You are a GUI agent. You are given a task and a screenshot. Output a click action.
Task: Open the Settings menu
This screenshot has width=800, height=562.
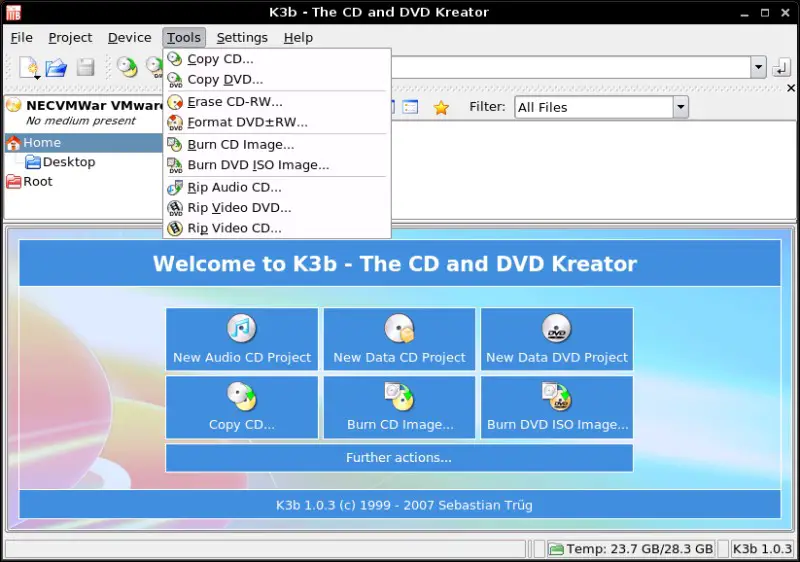(x=242, y=38)
